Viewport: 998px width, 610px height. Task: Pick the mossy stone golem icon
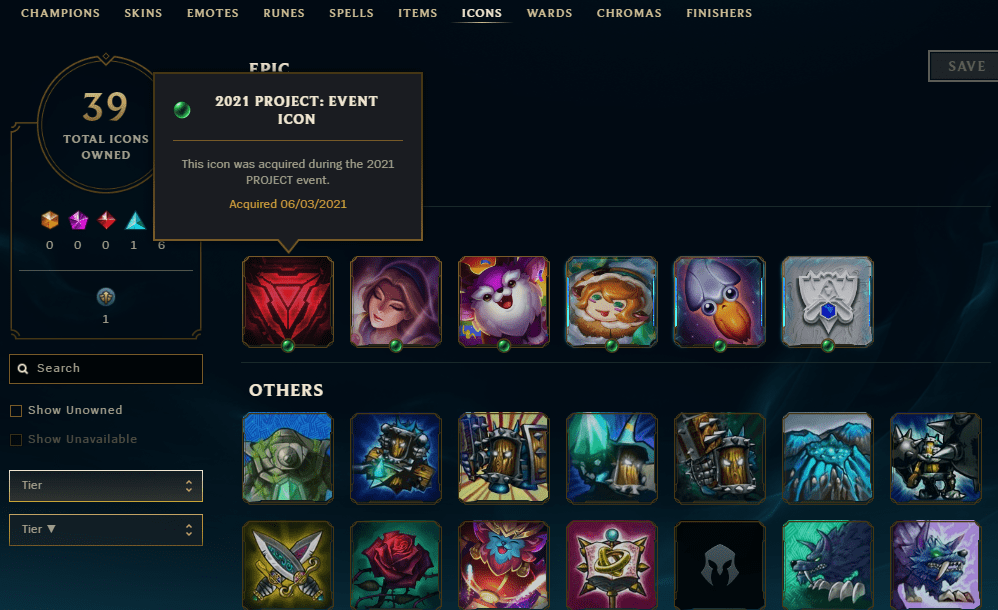288,458
